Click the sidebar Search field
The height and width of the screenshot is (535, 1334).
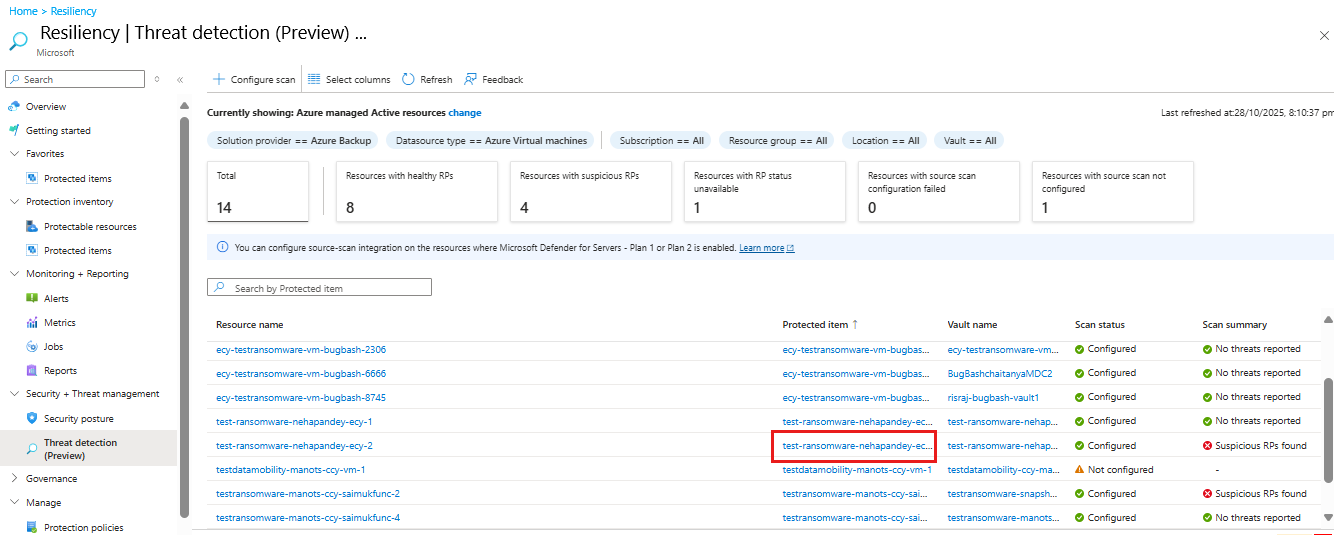tap(75, 79)
